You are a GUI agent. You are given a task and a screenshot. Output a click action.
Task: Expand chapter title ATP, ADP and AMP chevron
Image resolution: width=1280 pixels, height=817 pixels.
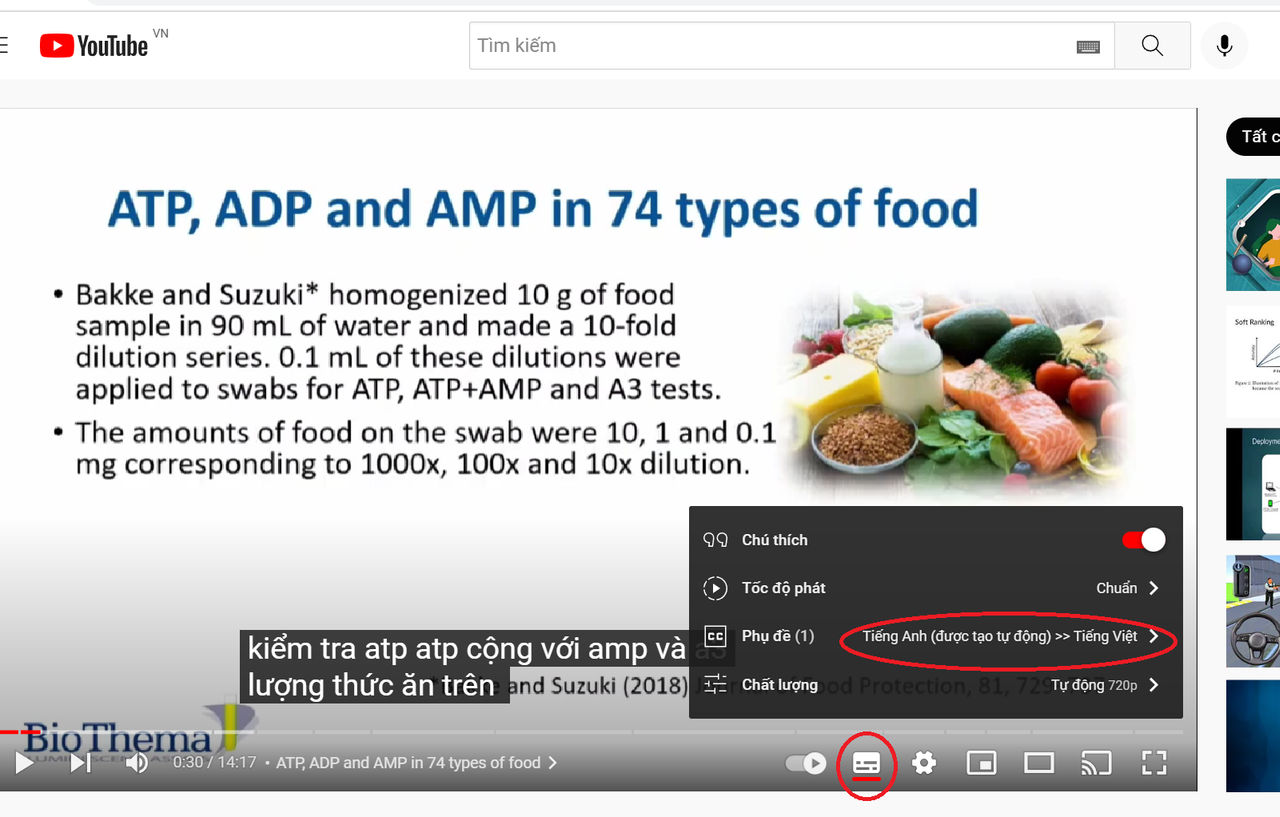tap(551, 763)
